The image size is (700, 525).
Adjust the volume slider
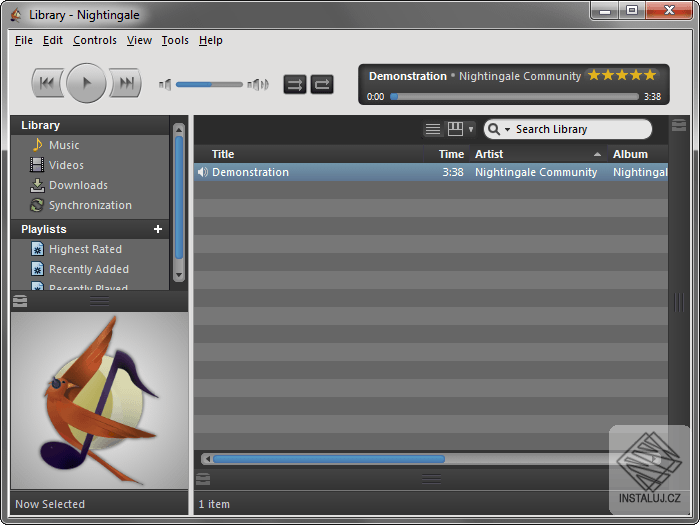point(209,84)
